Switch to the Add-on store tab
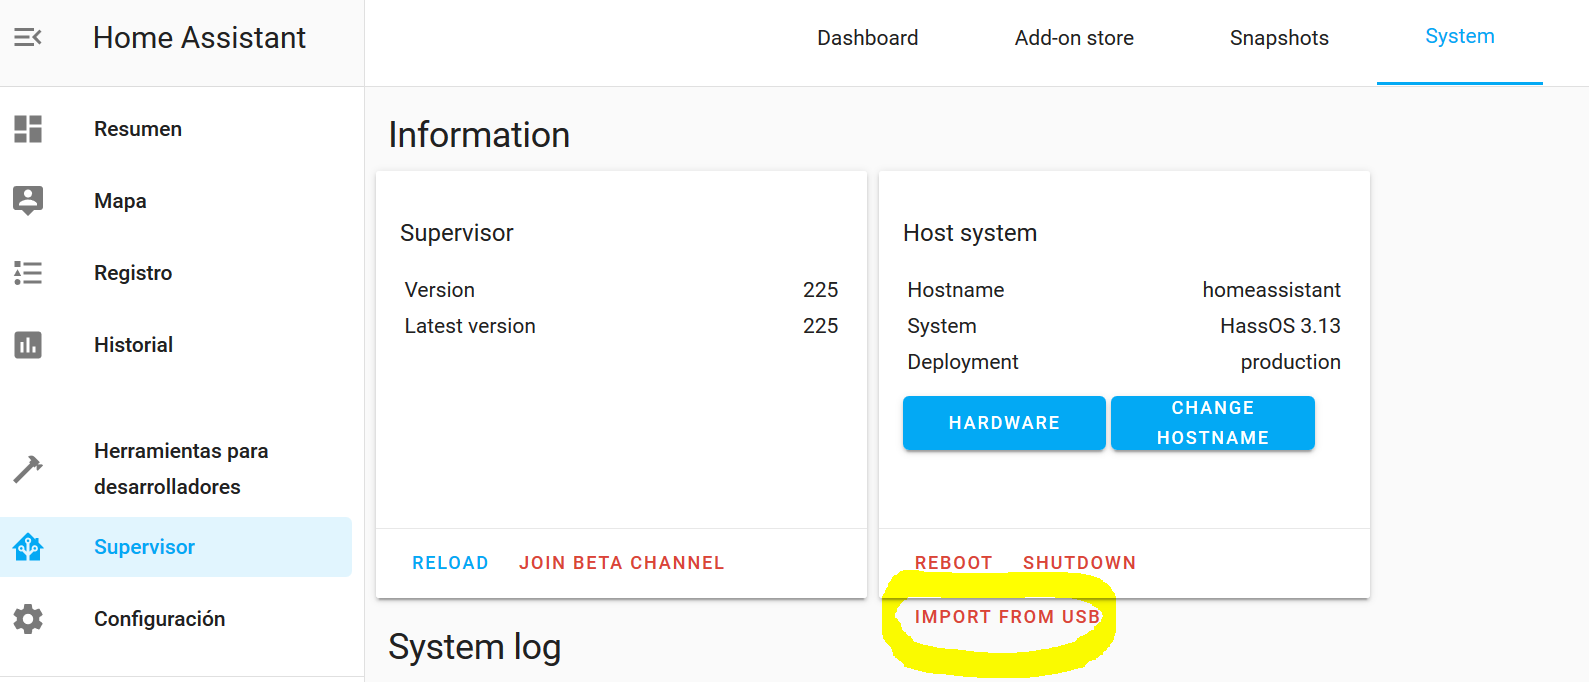Viewport: 1589px width, 682px height. click(1074, 38)
